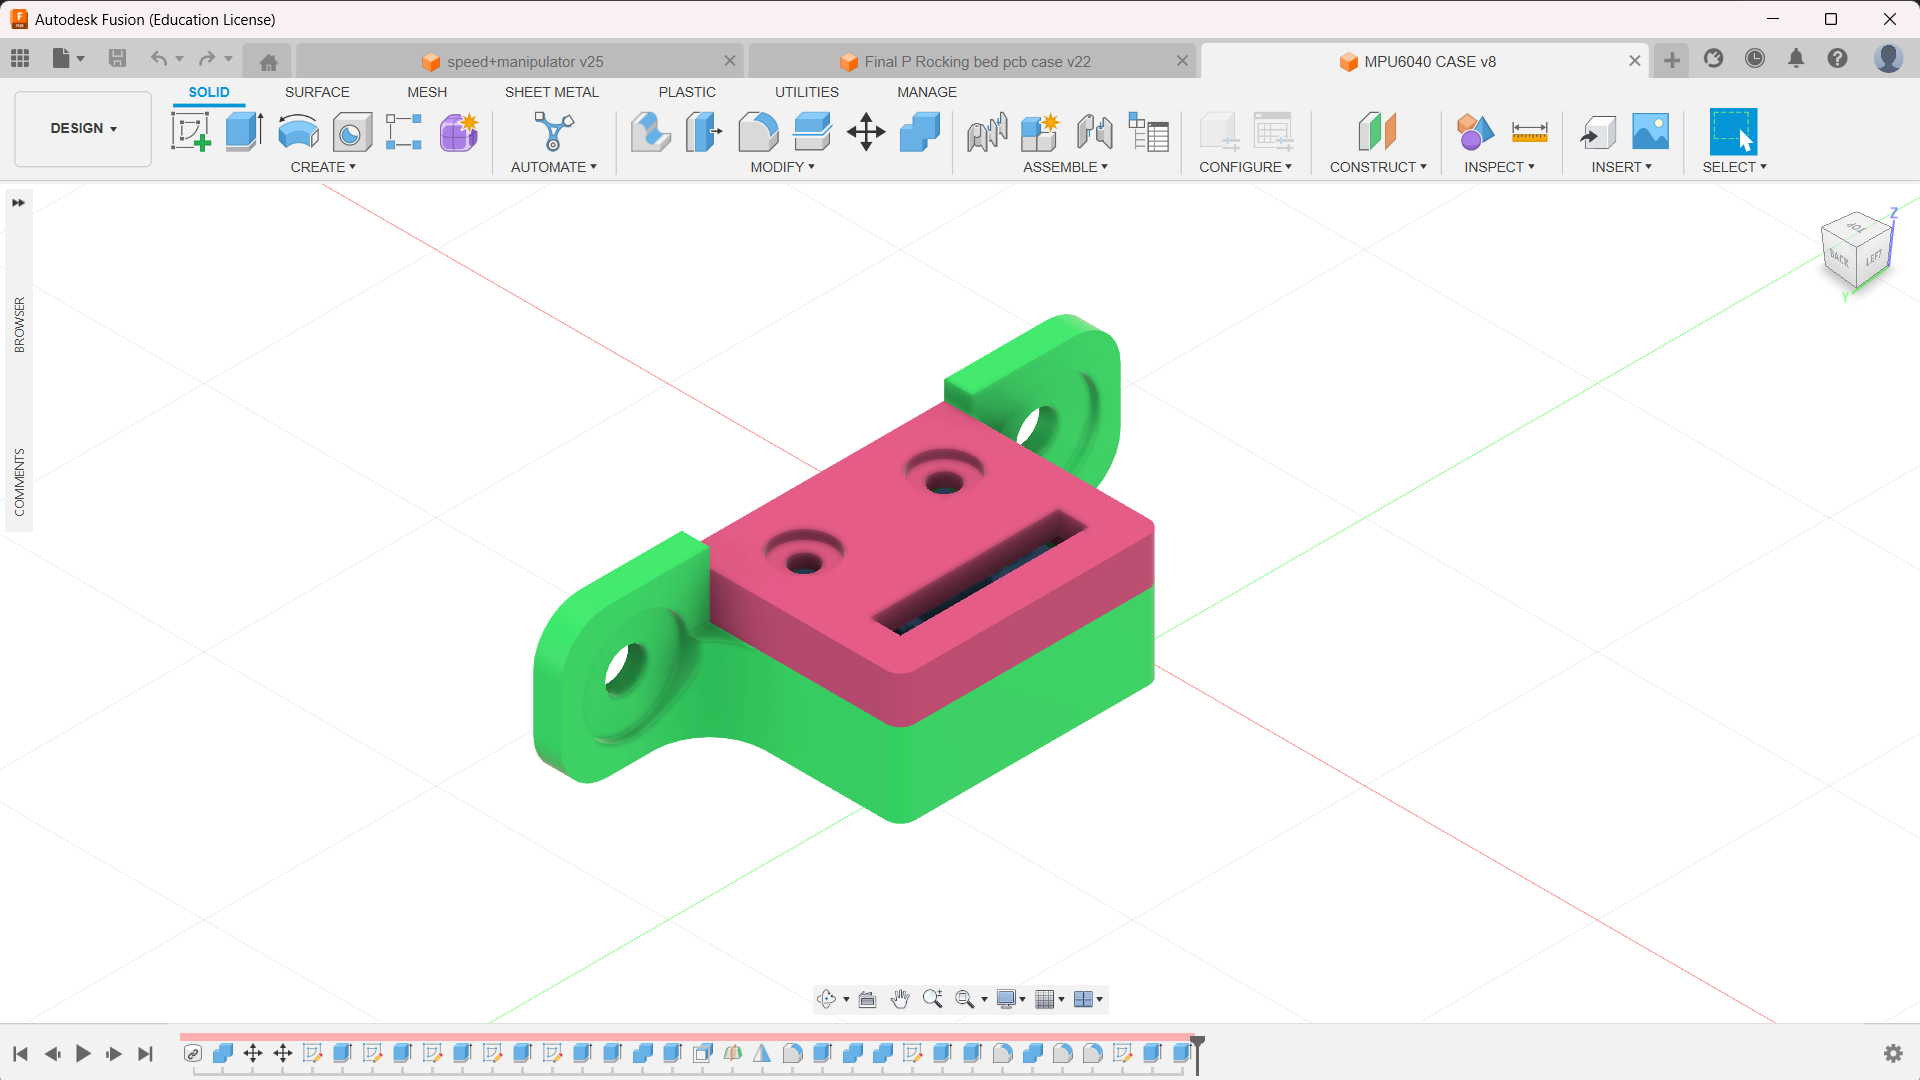Expand the CONSTRUCT dropdown menu
1920x1080 pixels.
tap(1377, 167)
